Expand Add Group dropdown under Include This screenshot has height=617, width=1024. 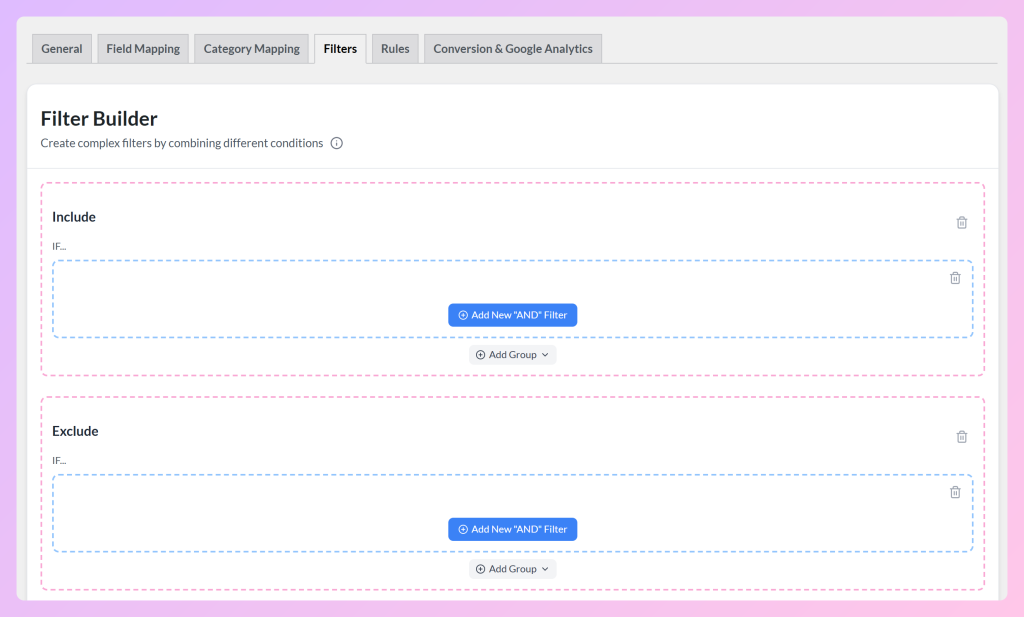tap(513, 355)
